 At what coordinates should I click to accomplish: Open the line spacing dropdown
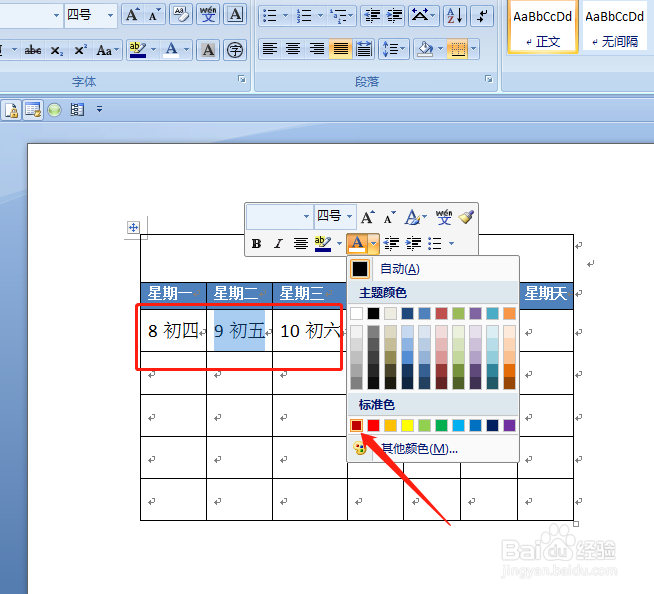tap(394, 49)
